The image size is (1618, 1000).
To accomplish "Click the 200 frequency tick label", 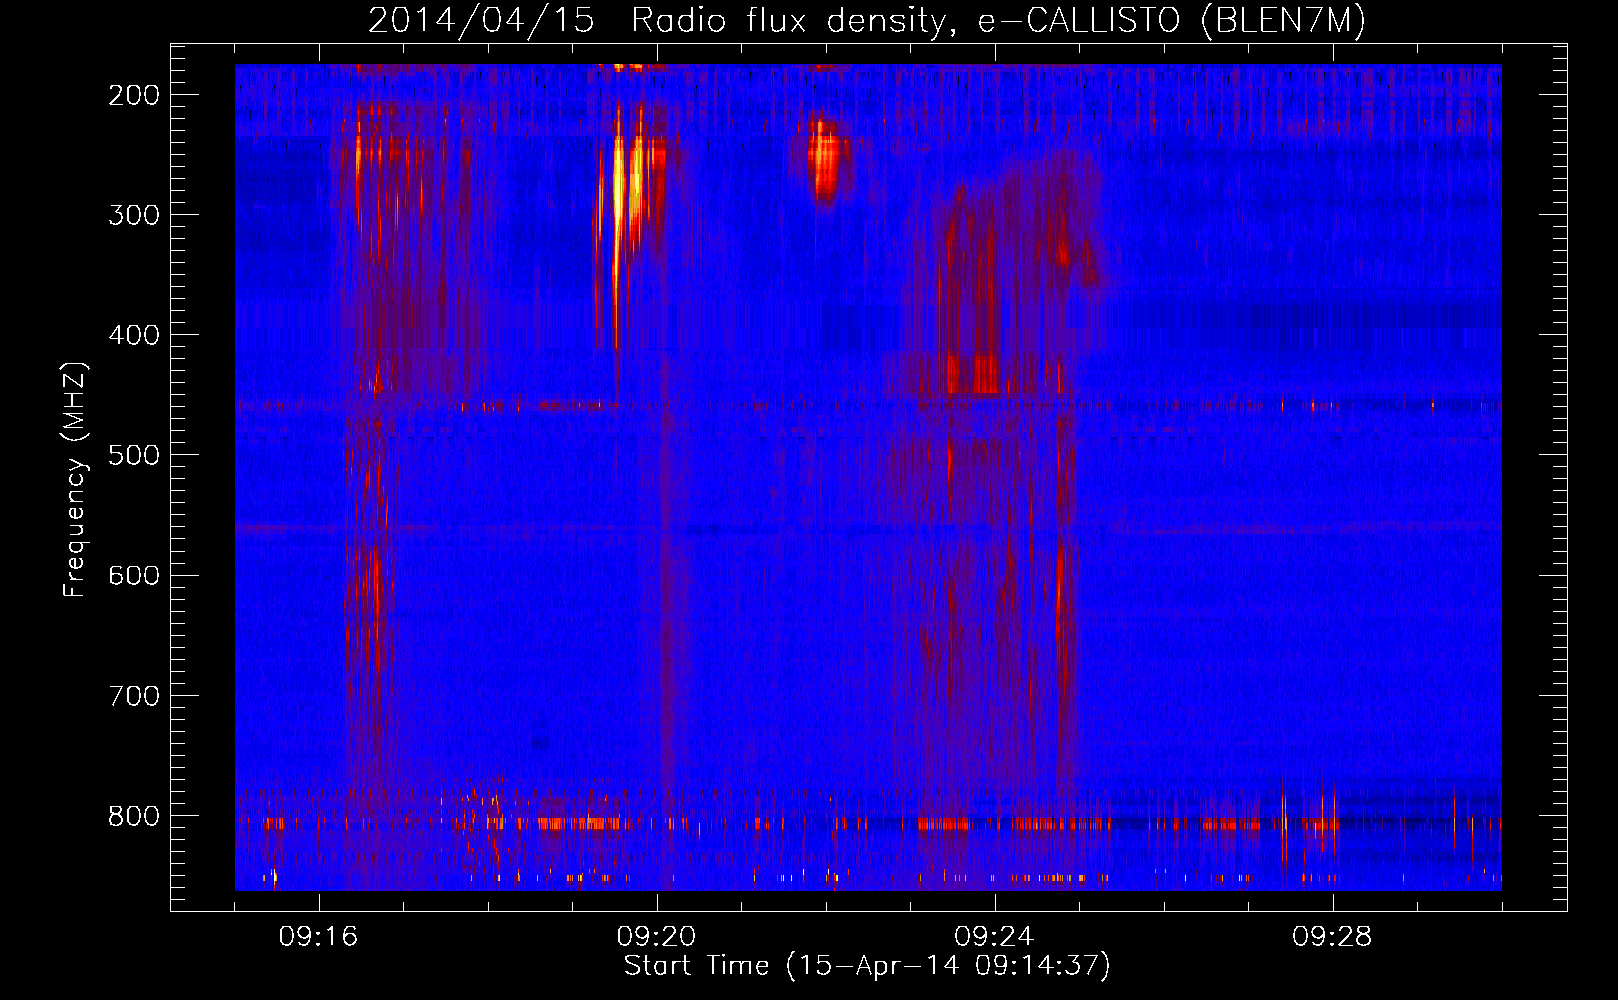I will (134, 95).
